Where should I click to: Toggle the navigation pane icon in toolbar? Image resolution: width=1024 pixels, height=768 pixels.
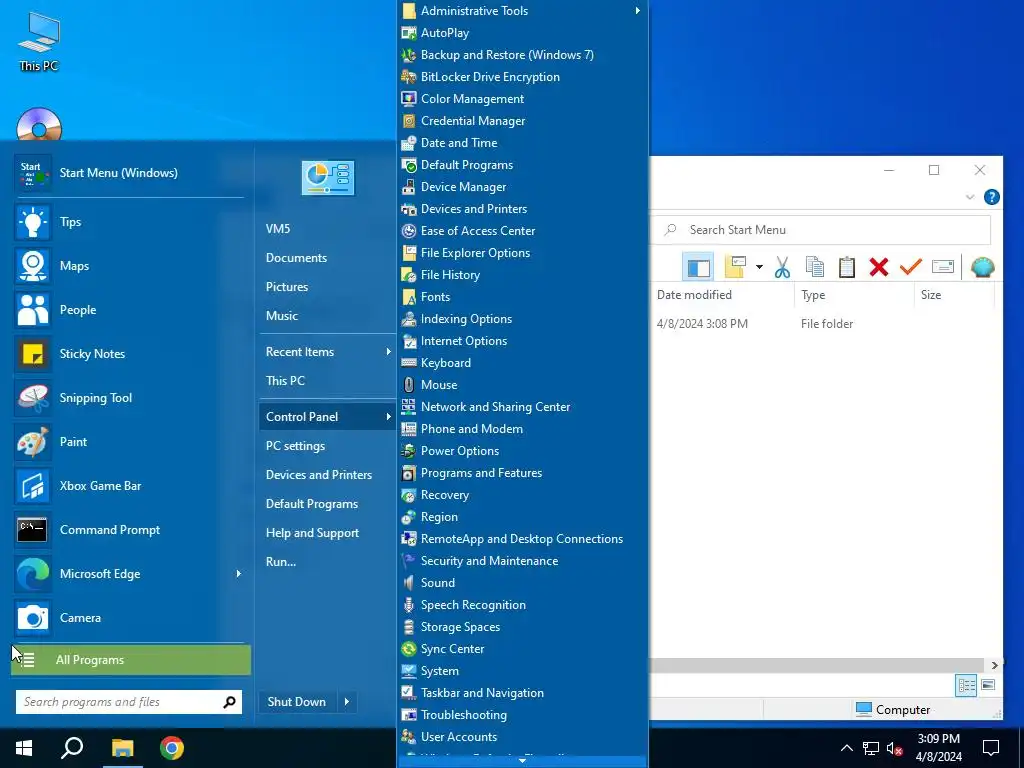698,267
